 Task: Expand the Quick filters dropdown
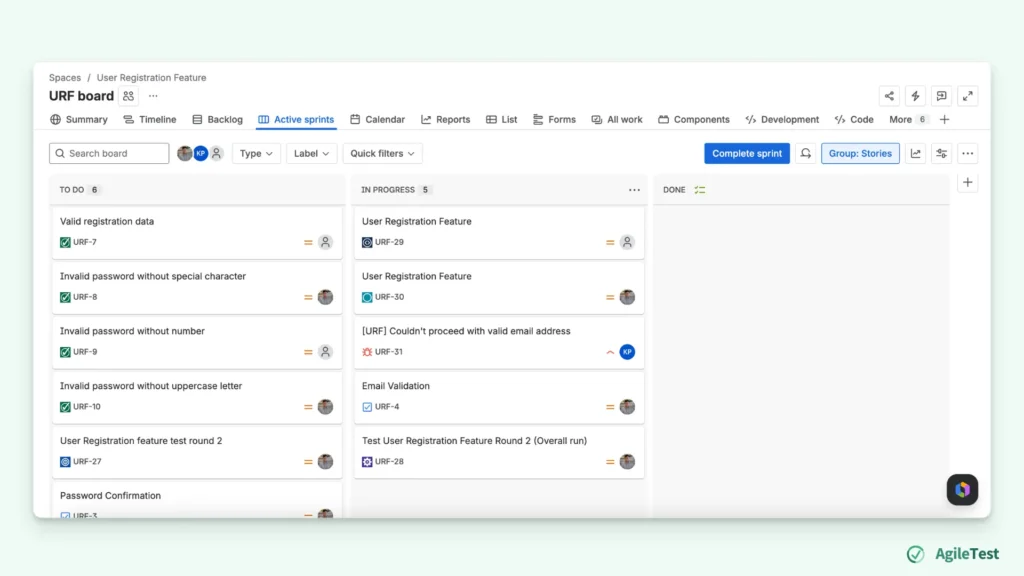coord(382,153)
